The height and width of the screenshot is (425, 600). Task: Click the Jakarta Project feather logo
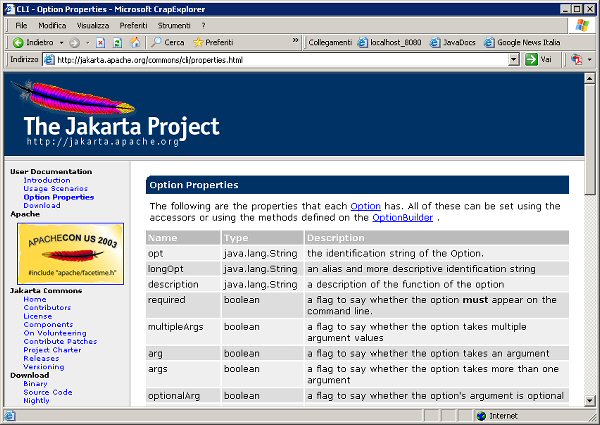tap(115, 114)
